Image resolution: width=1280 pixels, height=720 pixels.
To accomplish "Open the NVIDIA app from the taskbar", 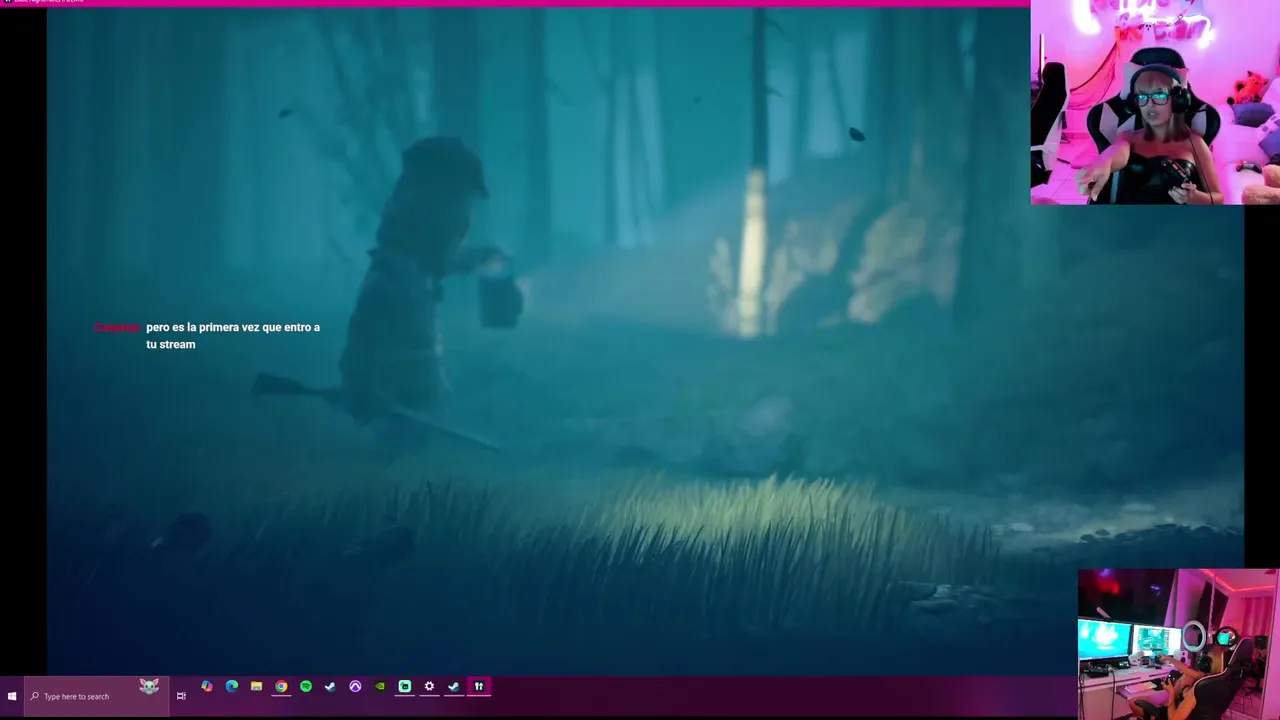I will pos(380,687).
